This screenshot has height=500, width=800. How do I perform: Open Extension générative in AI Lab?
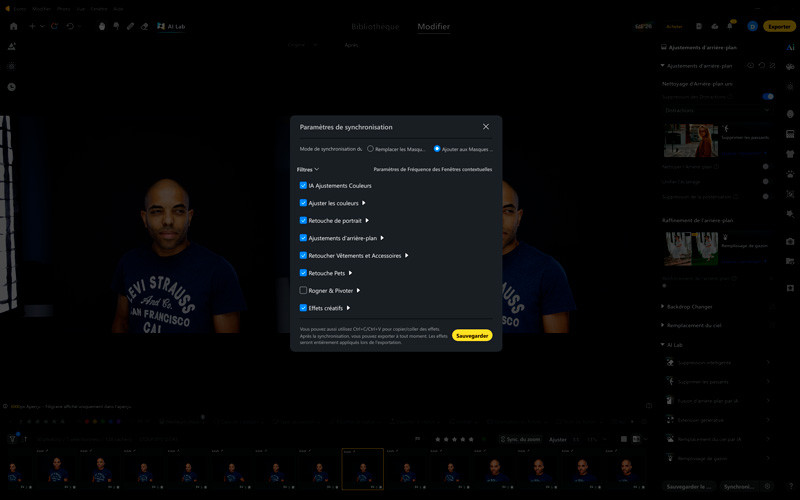(x=719, y=420)
